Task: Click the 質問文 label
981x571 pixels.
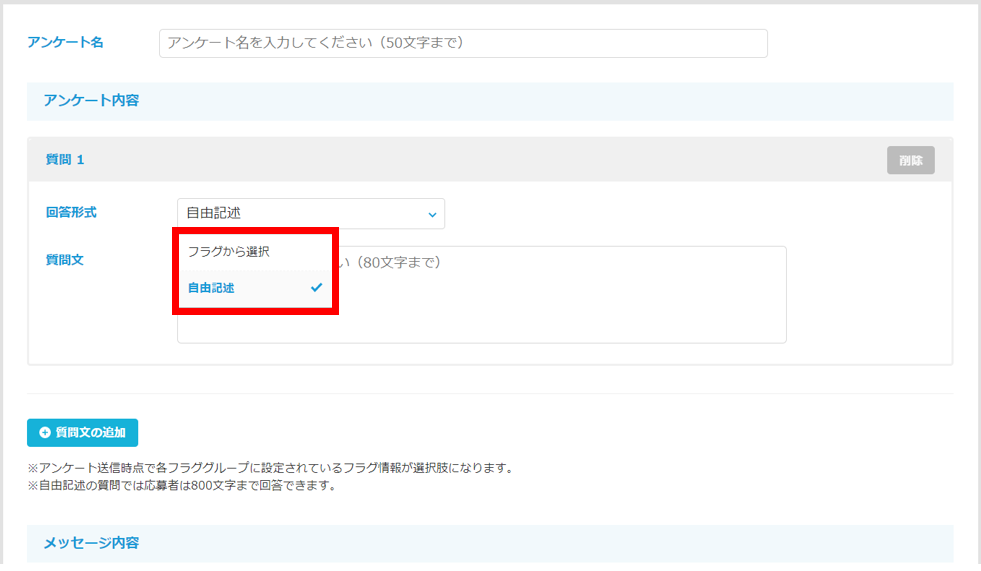Action: point(64,260)
